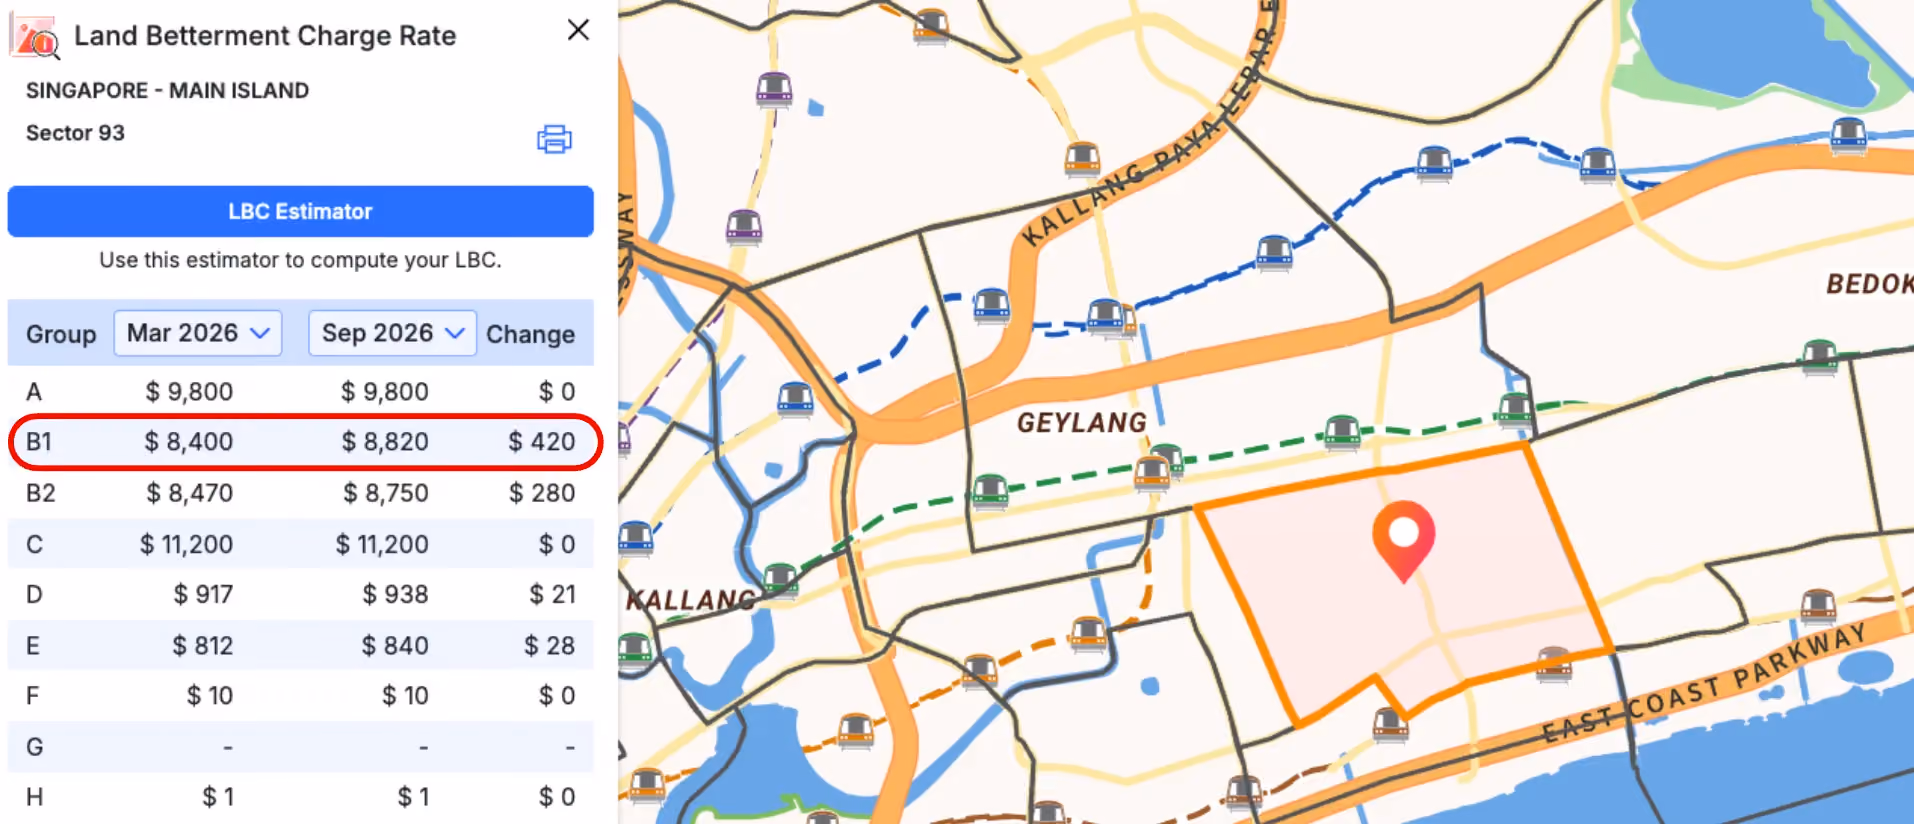The height and width of the screenshot is (824, 1914).
Task: Open the Sep 2026 period dropdown
Action: click(x=393, y=333)
